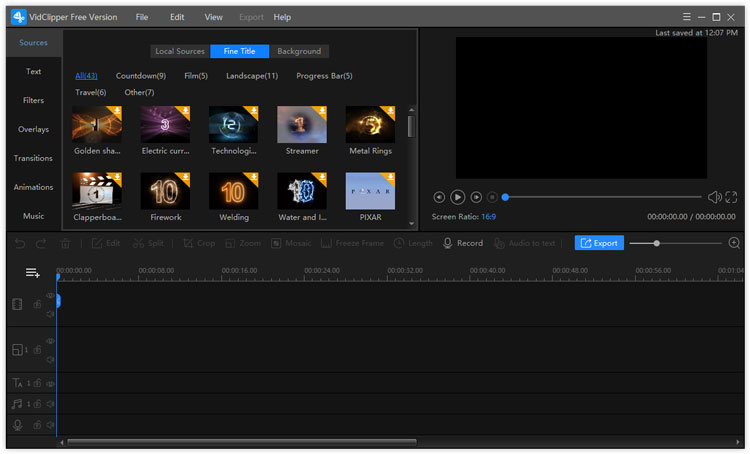Click the text track TA icon
Screen dimensions: 750x454
pos(17,383)
